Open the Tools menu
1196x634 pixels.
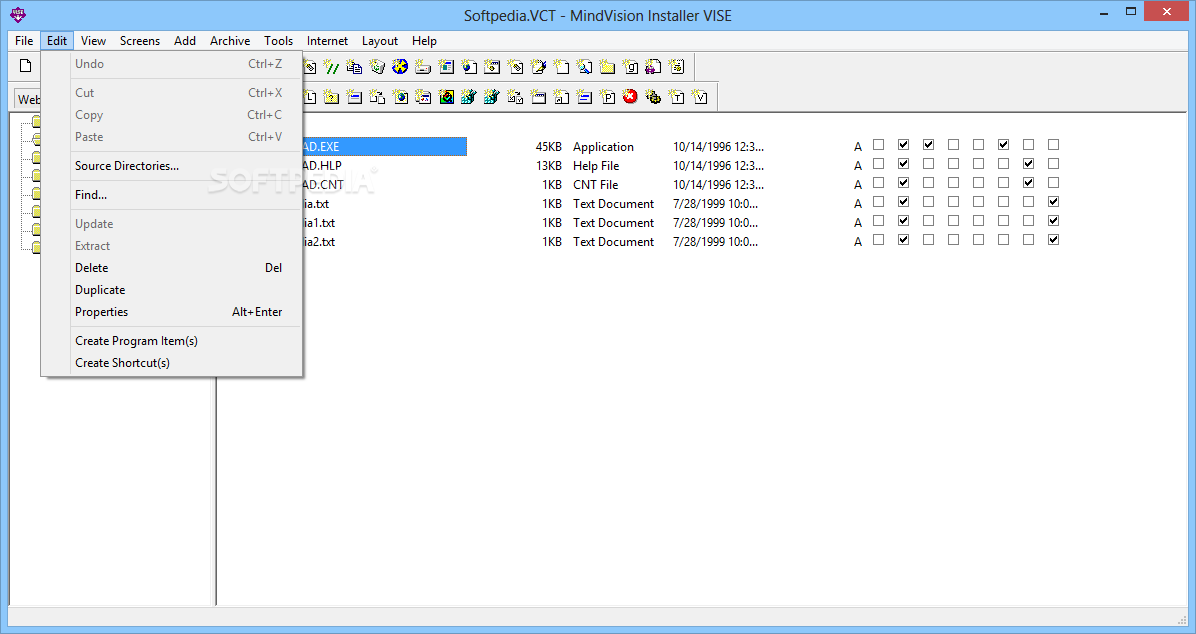278,40
